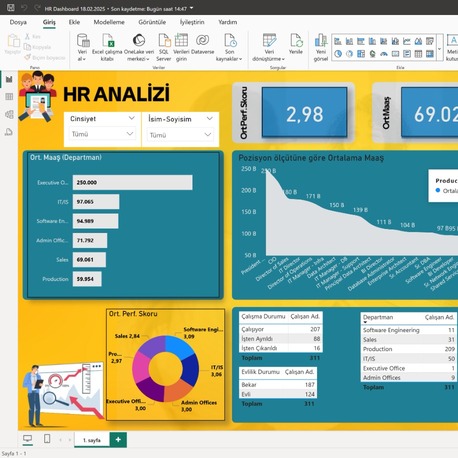Image resolution: width=458 pixels, height=458 pixels.
Task: Click 'İşten Ayrıldı' row in table
Action: 281,339
